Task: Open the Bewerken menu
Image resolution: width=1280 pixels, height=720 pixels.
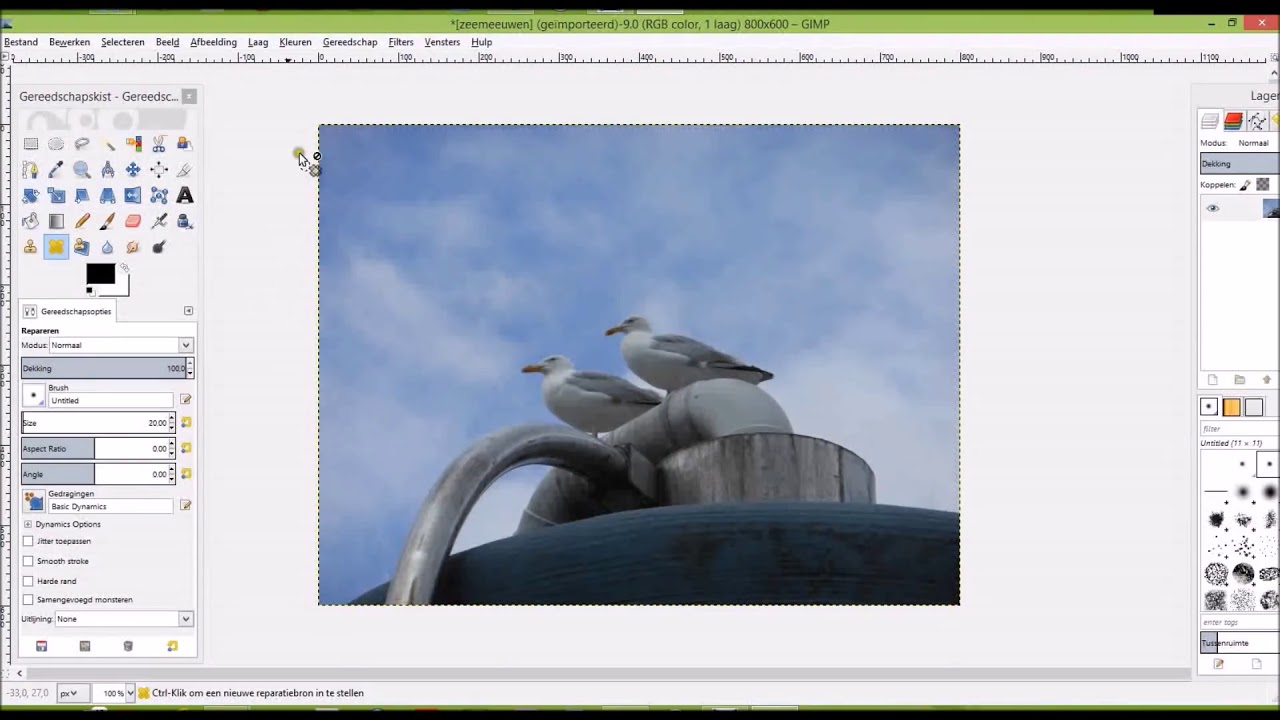Action: coord(69,42)
